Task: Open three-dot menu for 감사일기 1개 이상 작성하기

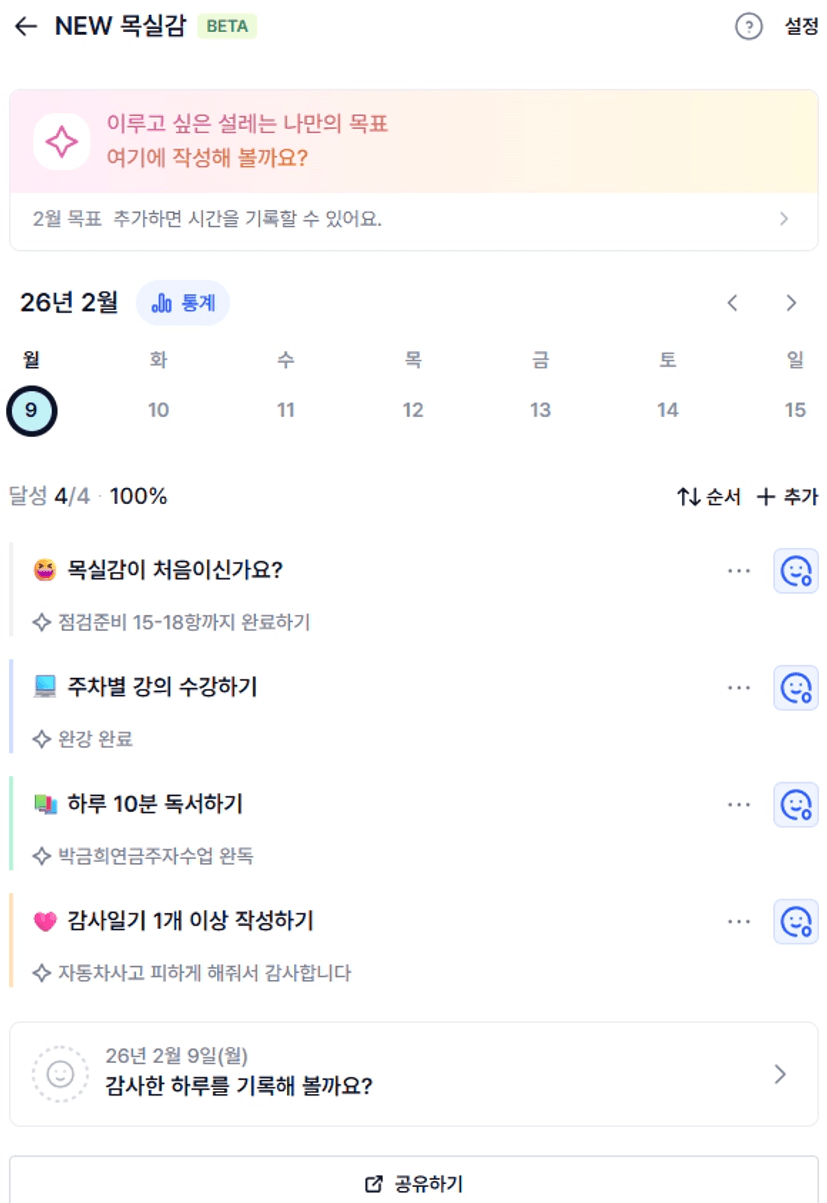Action: (739, 922)
